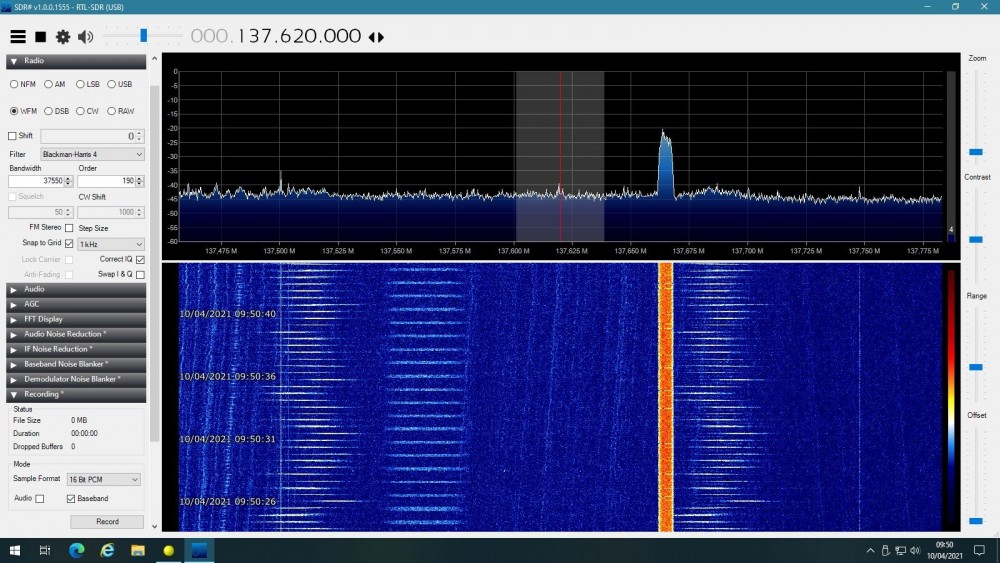Image resolution: width=1000 pixels, height=563 pixels.
Task: Open the Windows Start menu
Action: coord(15,550)
